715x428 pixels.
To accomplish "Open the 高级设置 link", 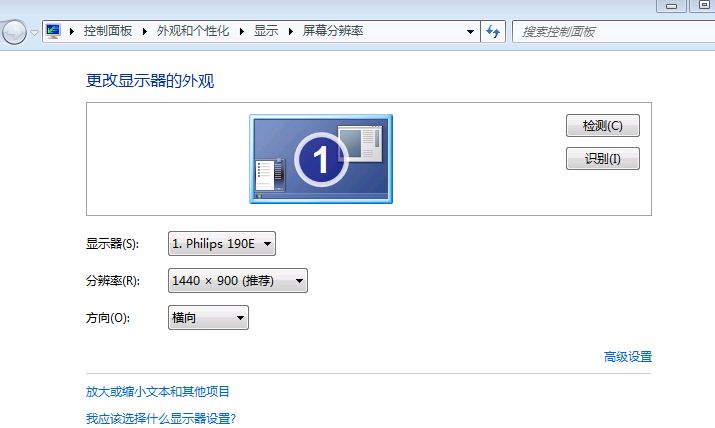I will [x=627, y=357].
